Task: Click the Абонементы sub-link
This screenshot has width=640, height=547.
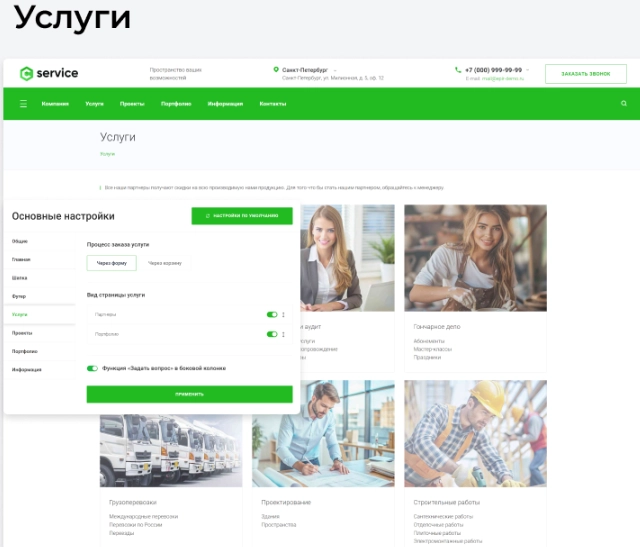Action: (x=429, y=341)
